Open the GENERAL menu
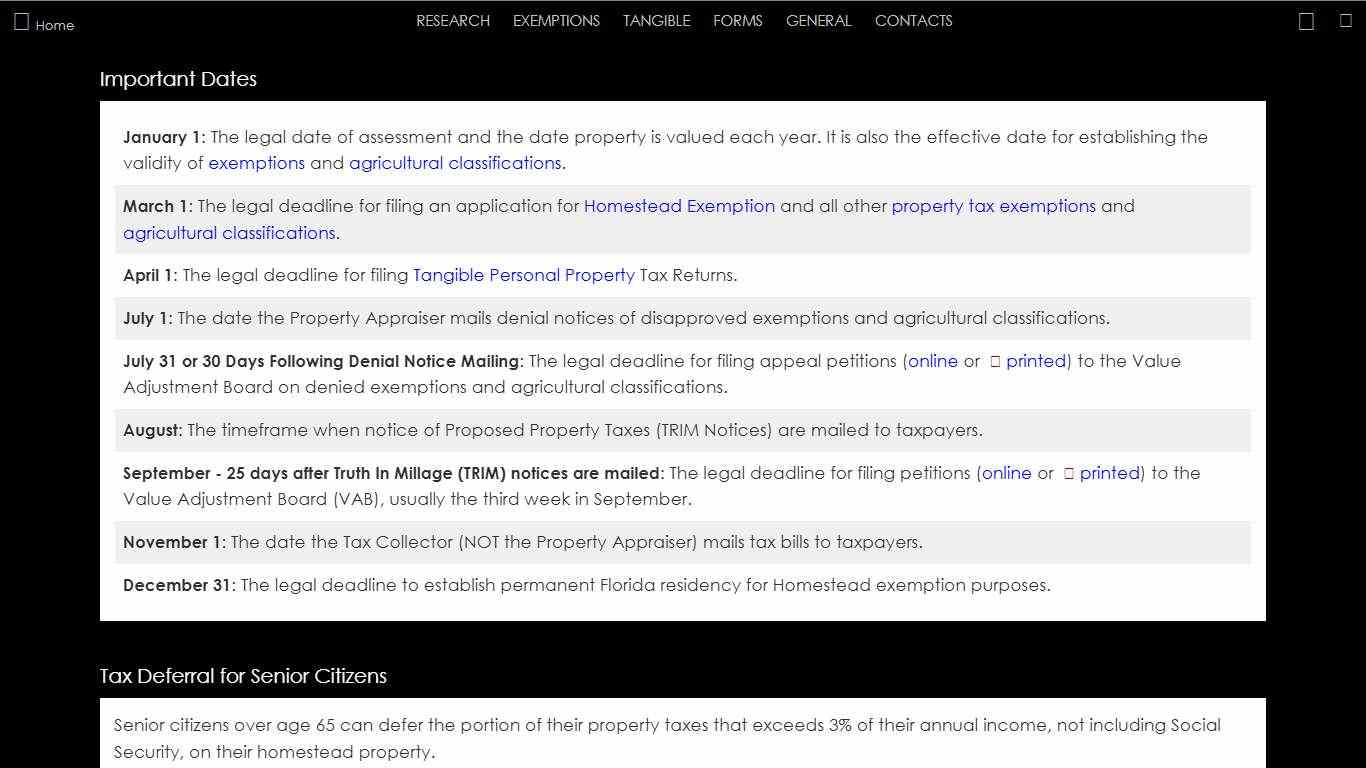 [x=818, y=21]
